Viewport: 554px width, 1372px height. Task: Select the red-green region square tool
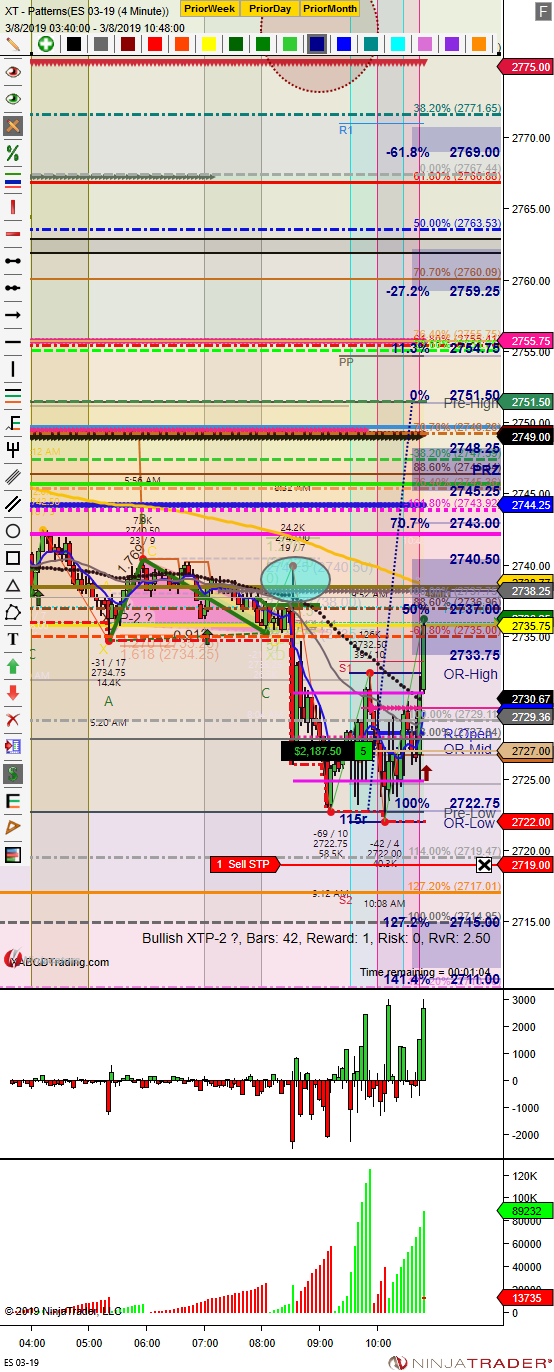pos(13,855)
